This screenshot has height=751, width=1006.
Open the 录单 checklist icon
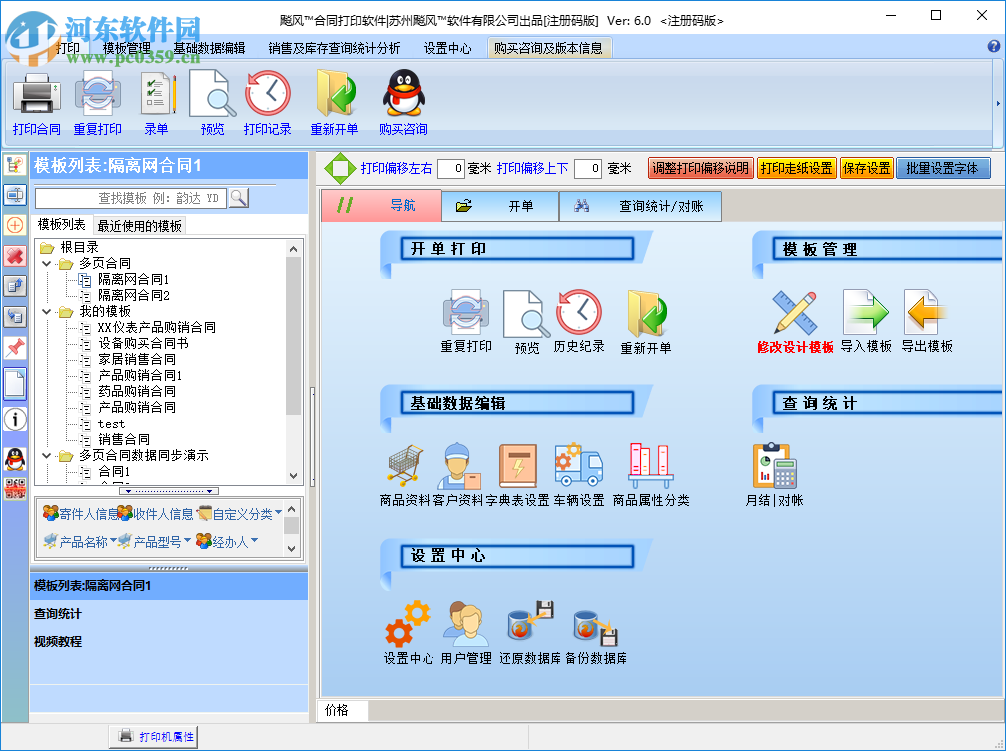pos(157,94)
